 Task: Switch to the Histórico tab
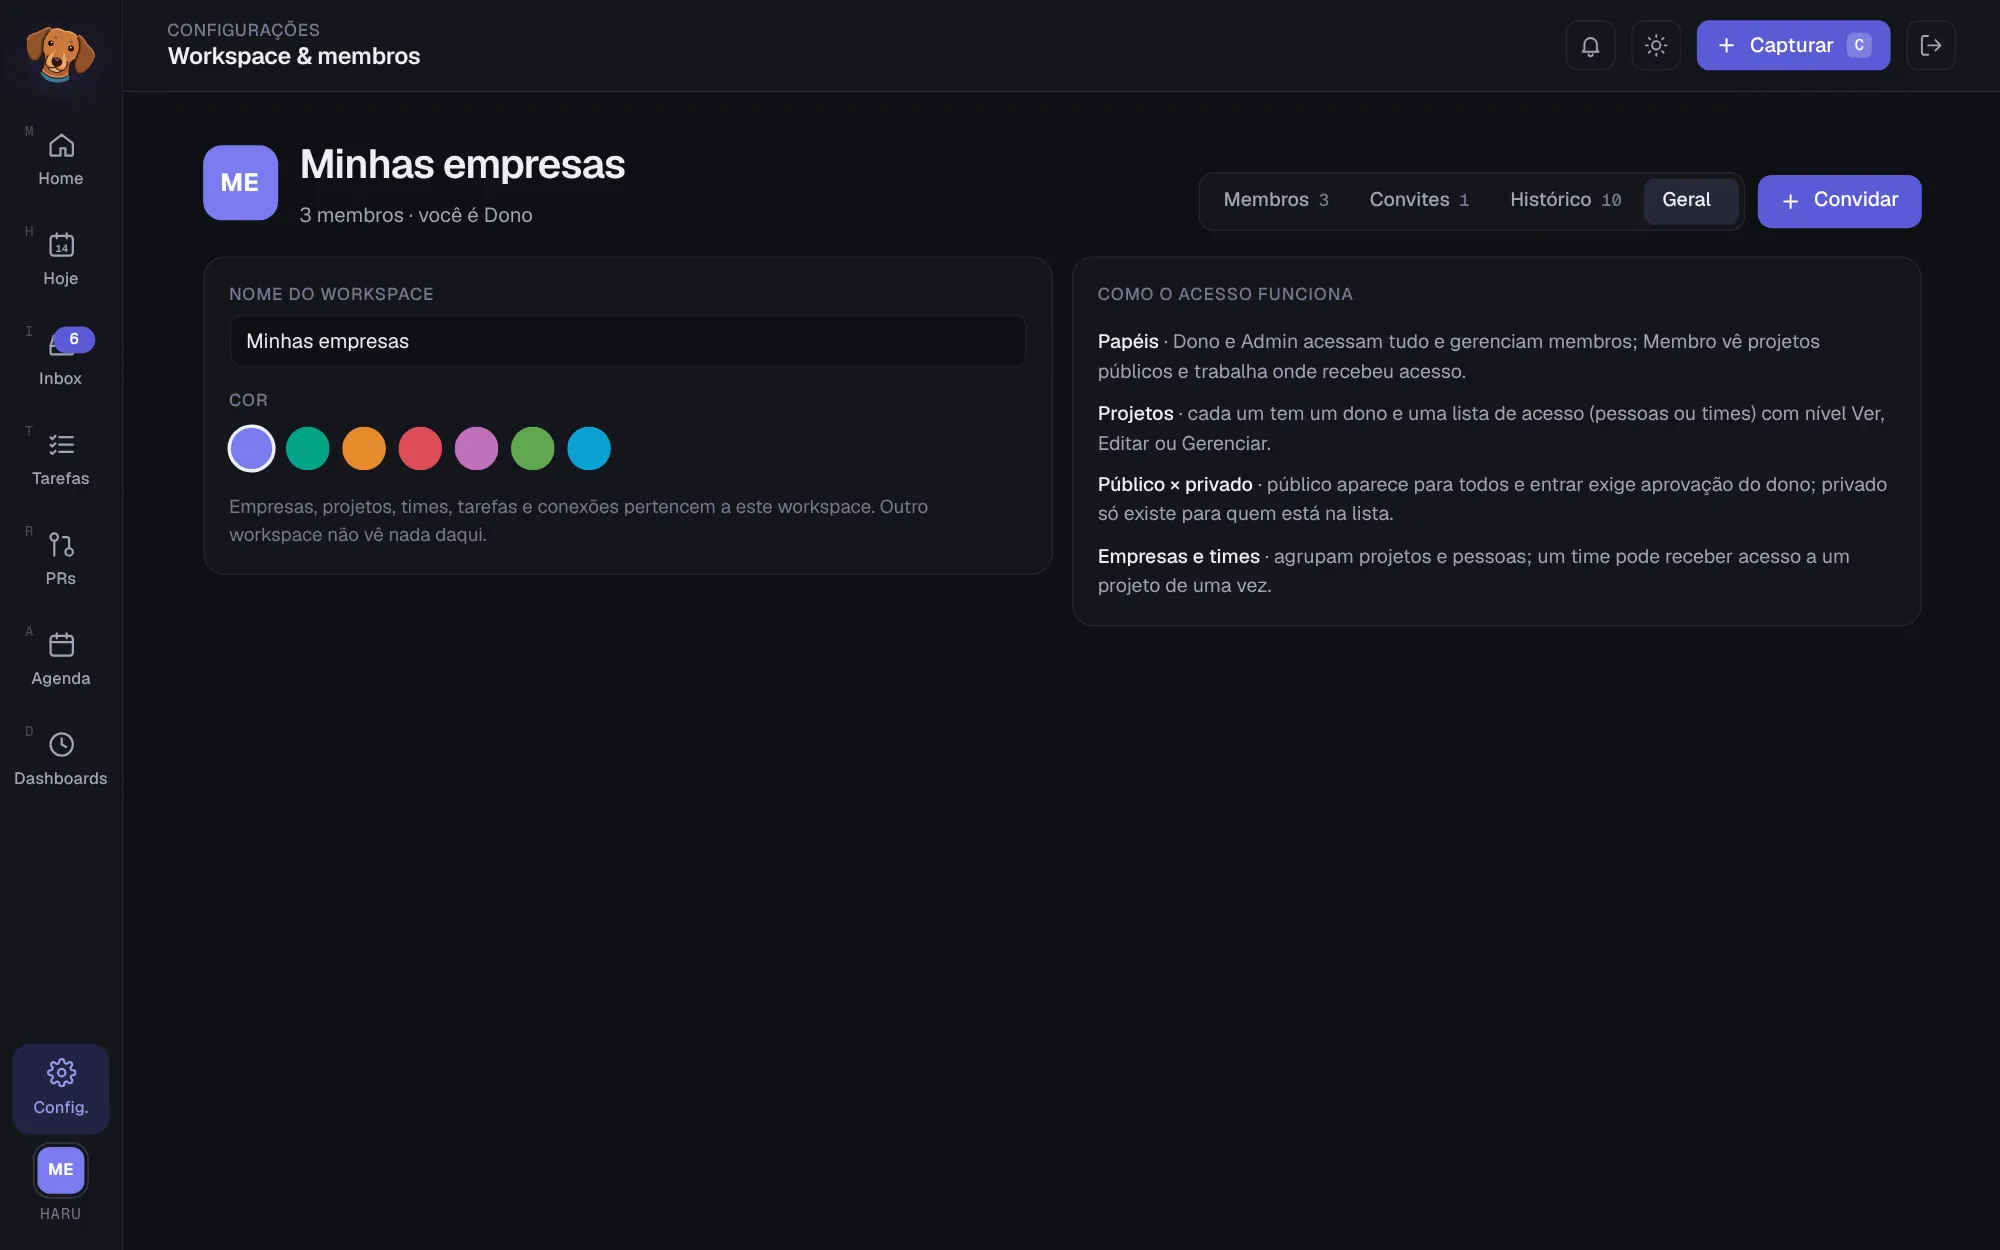click(x=1565, y=200)
